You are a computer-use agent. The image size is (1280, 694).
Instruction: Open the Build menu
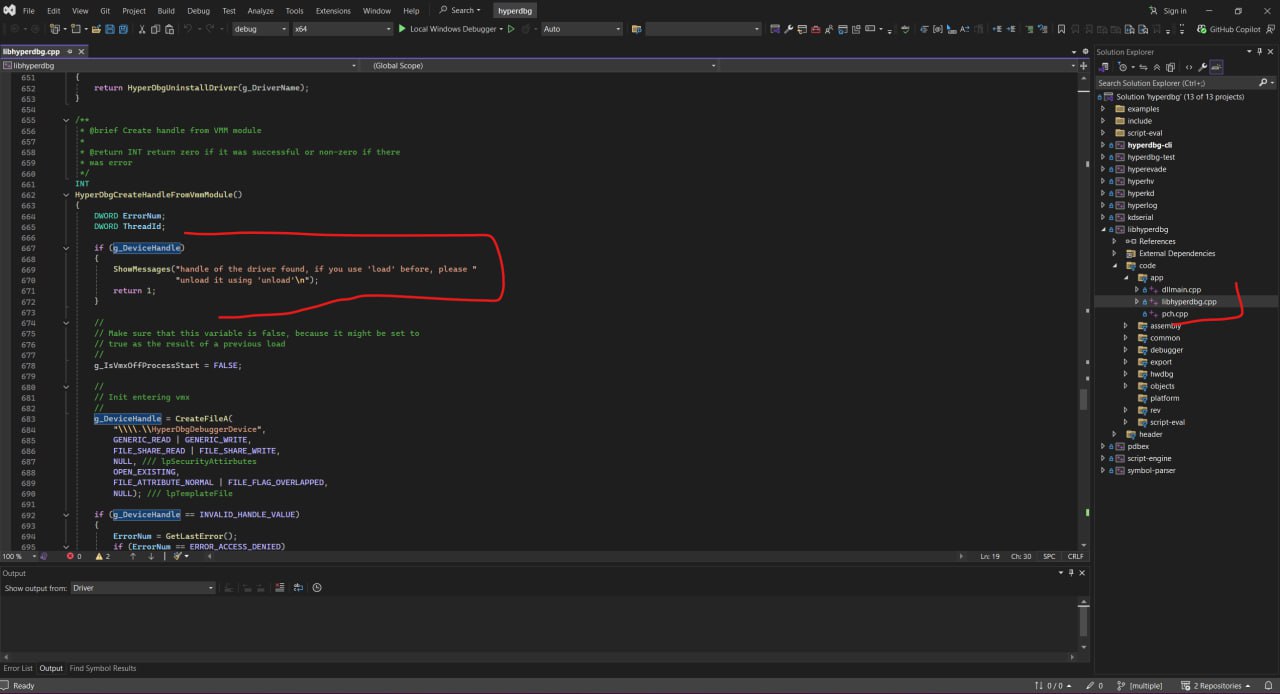click(166, 11)
